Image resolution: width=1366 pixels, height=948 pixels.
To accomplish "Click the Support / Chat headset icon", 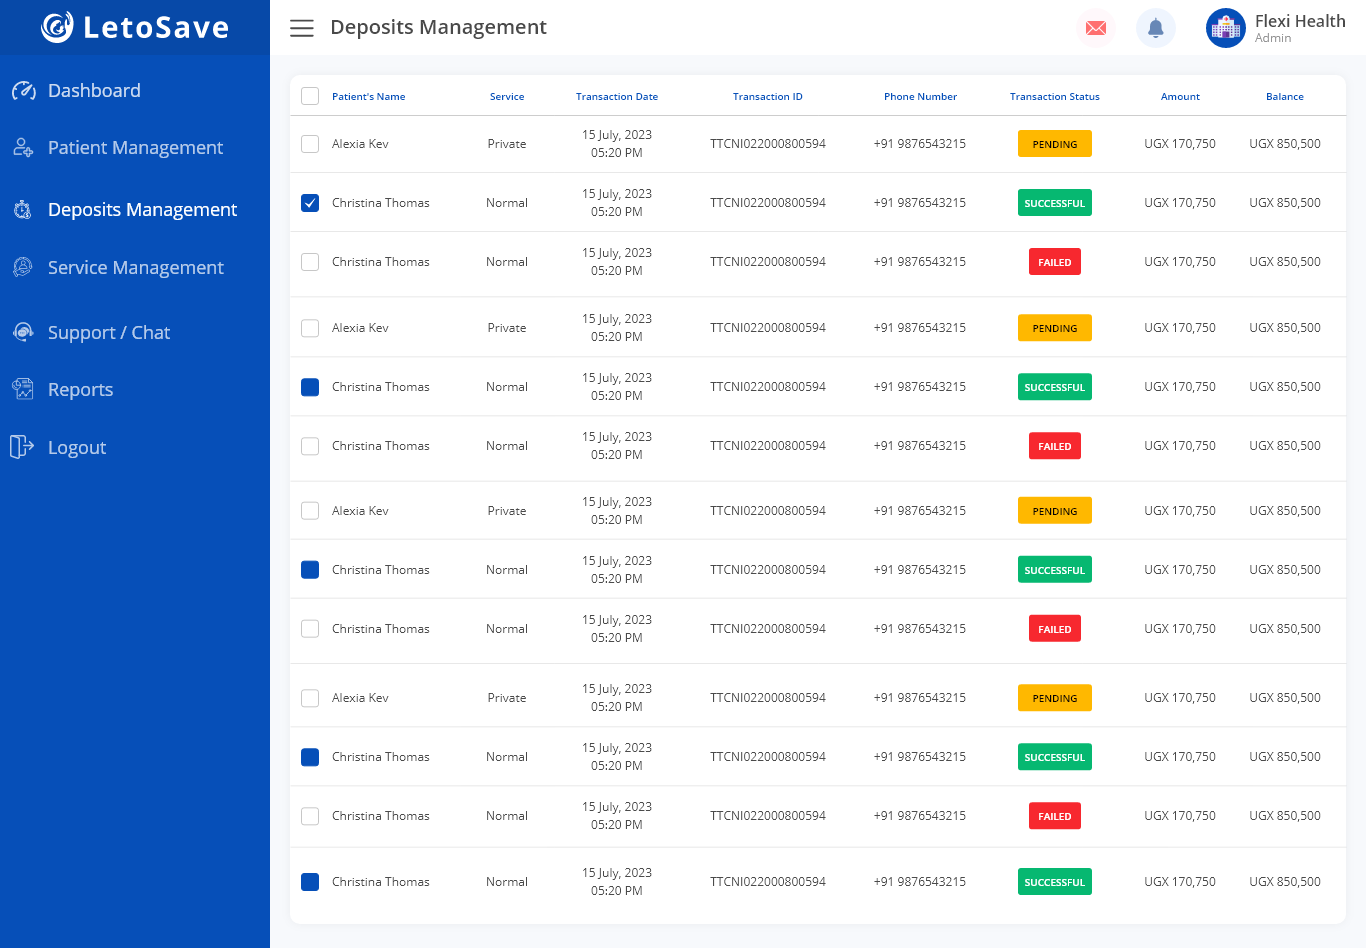I will (x=23, y=332).
